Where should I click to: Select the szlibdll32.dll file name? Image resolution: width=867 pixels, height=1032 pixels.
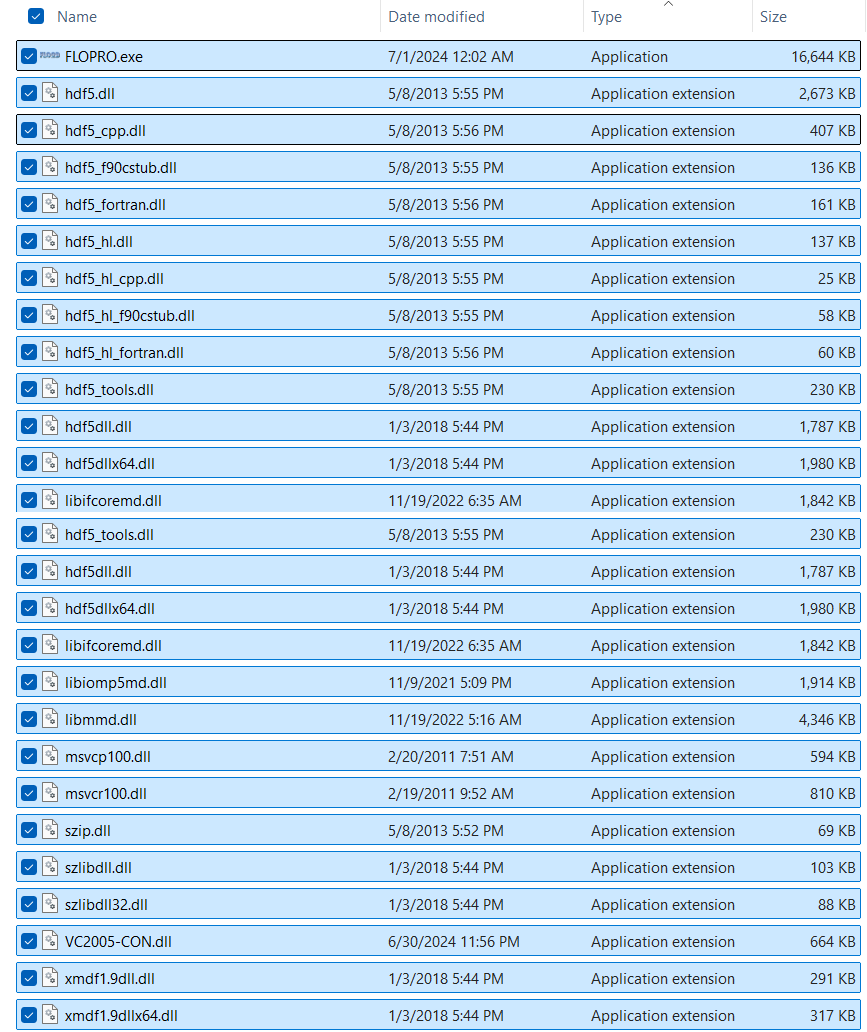point(106,905)
